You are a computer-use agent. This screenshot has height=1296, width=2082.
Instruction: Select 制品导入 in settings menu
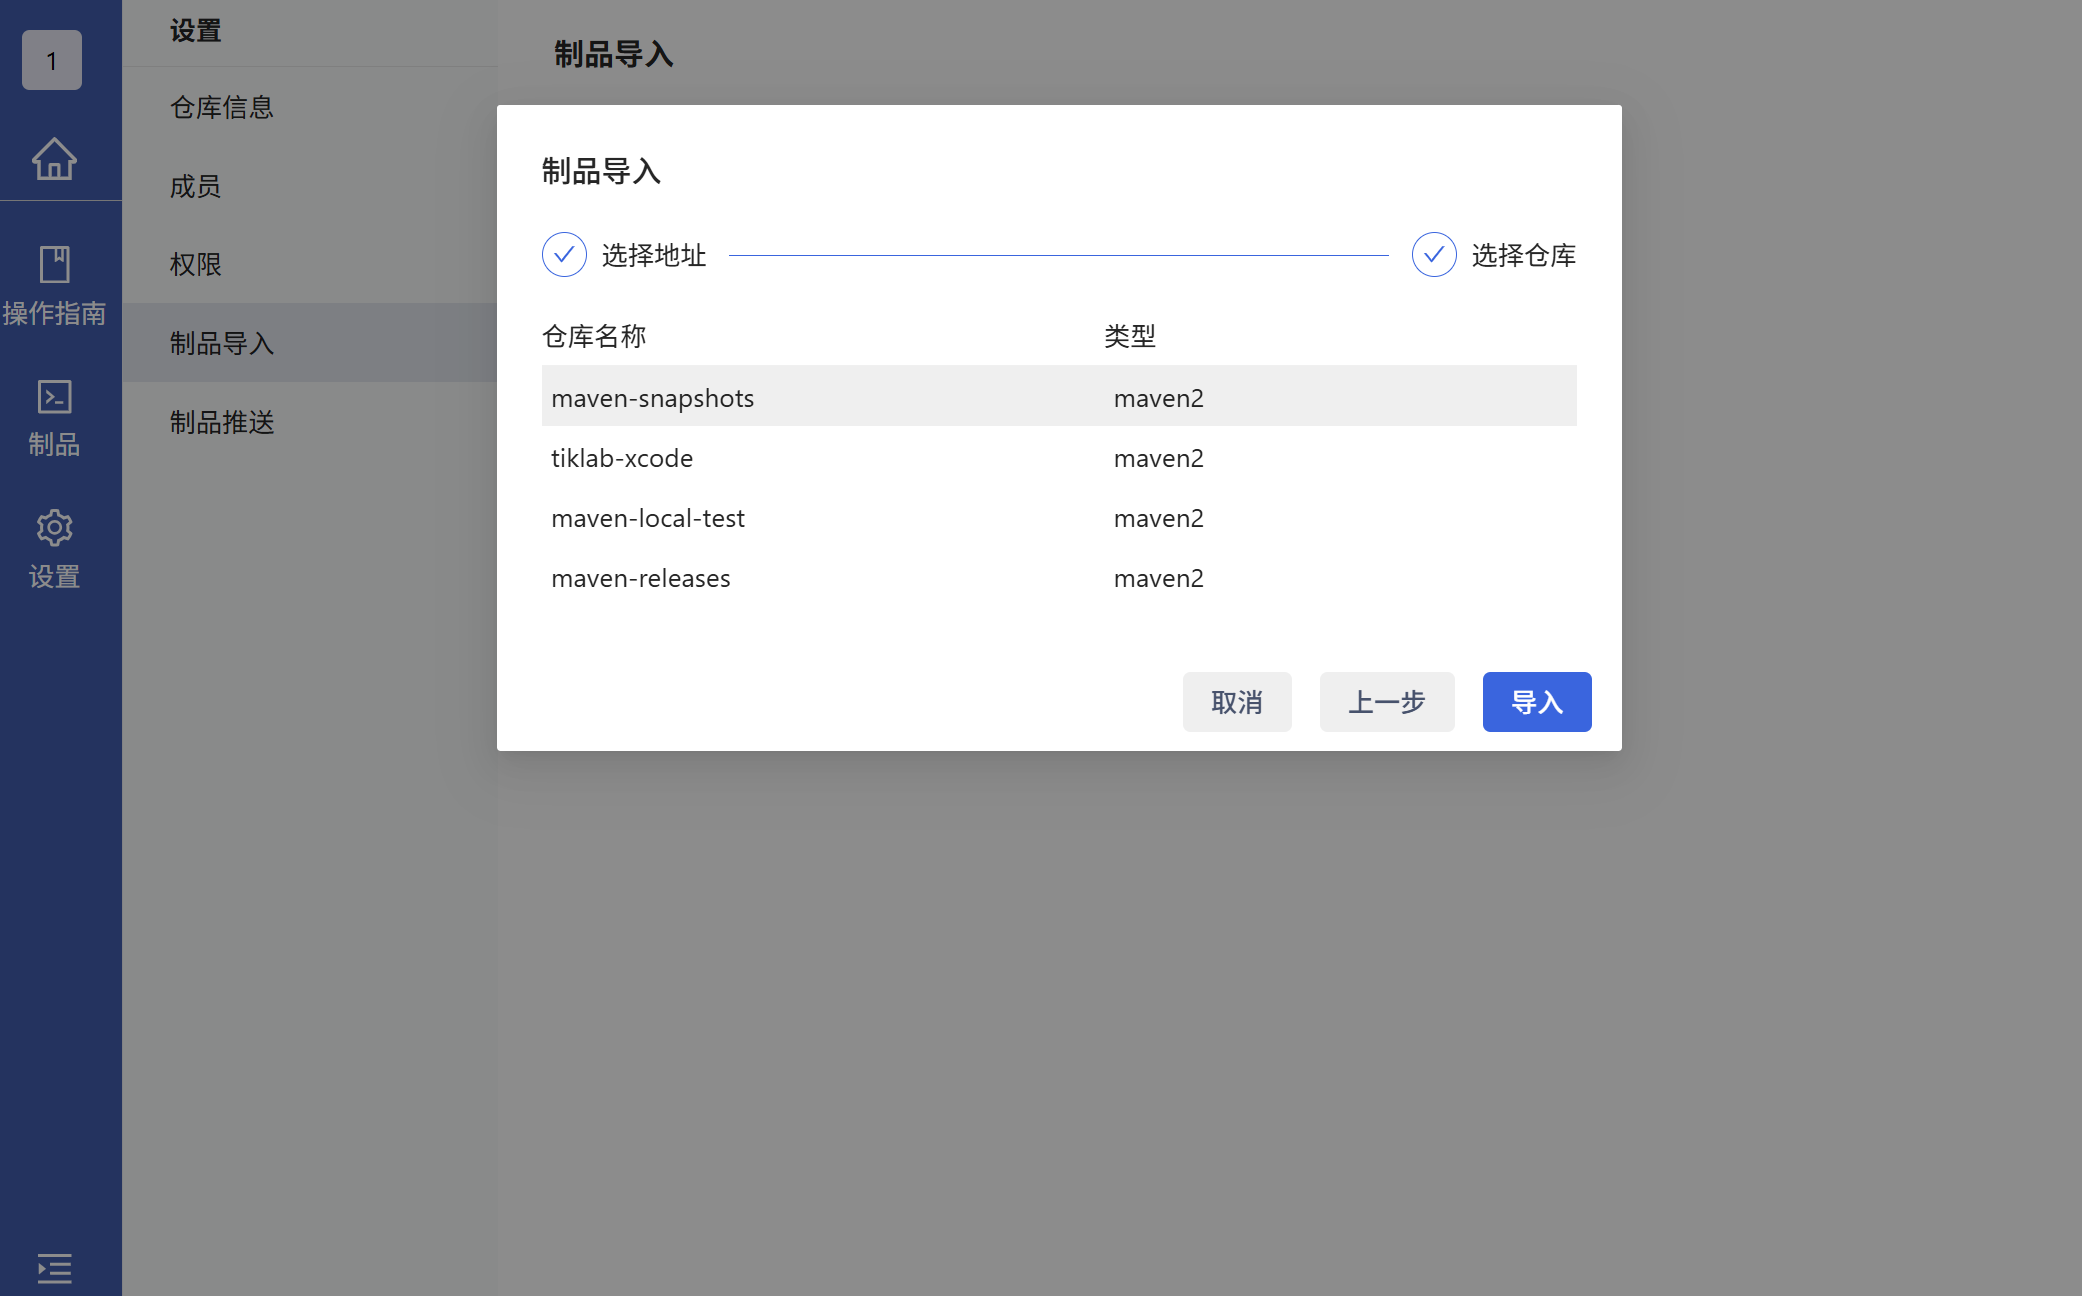(221, 343)
